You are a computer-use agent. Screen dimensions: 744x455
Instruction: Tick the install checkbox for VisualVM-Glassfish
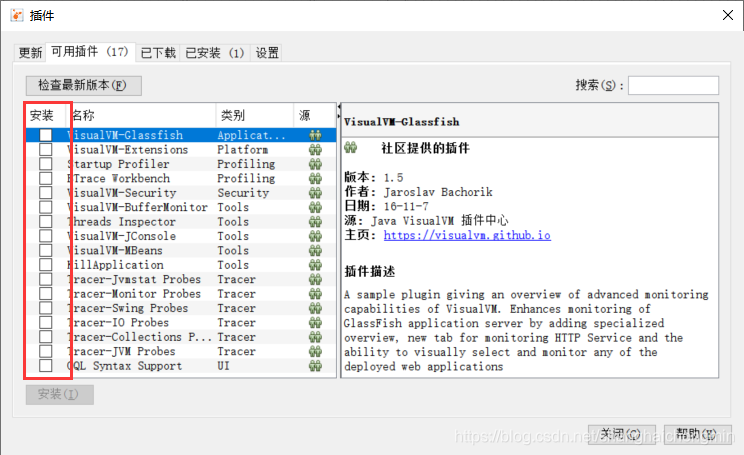pos(46,135)
